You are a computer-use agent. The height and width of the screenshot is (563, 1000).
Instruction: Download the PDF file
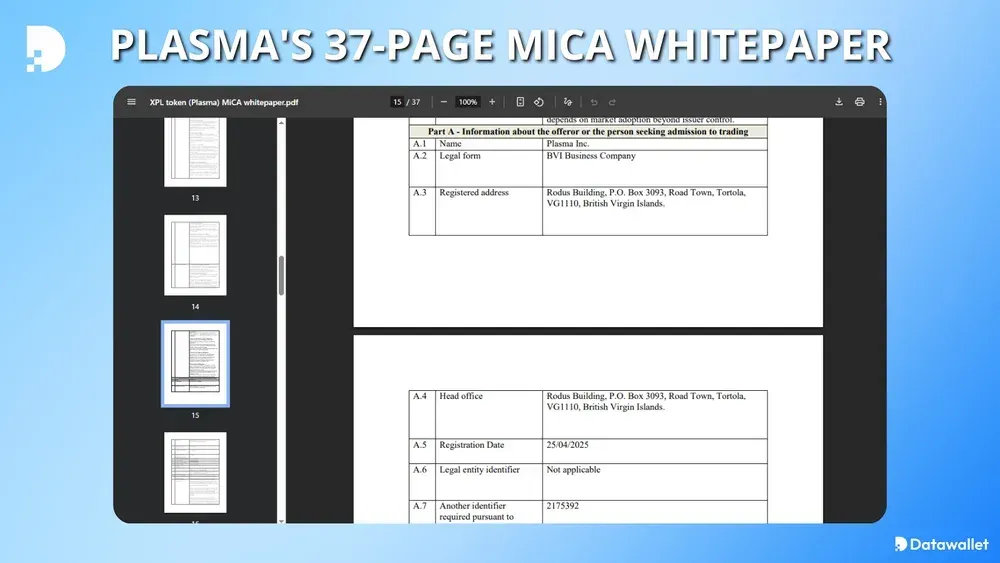(x=839, y=102)
